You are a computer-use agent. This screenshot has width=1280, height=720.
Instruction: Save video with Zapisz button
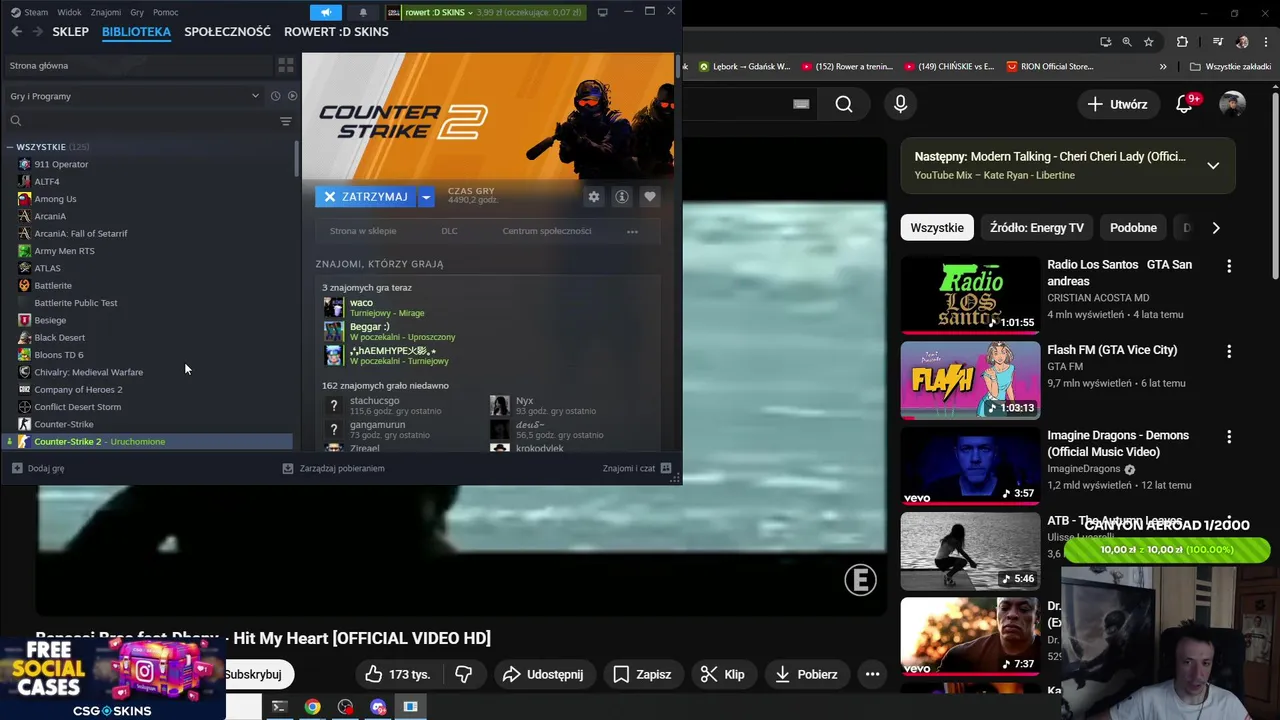[642, 674]
